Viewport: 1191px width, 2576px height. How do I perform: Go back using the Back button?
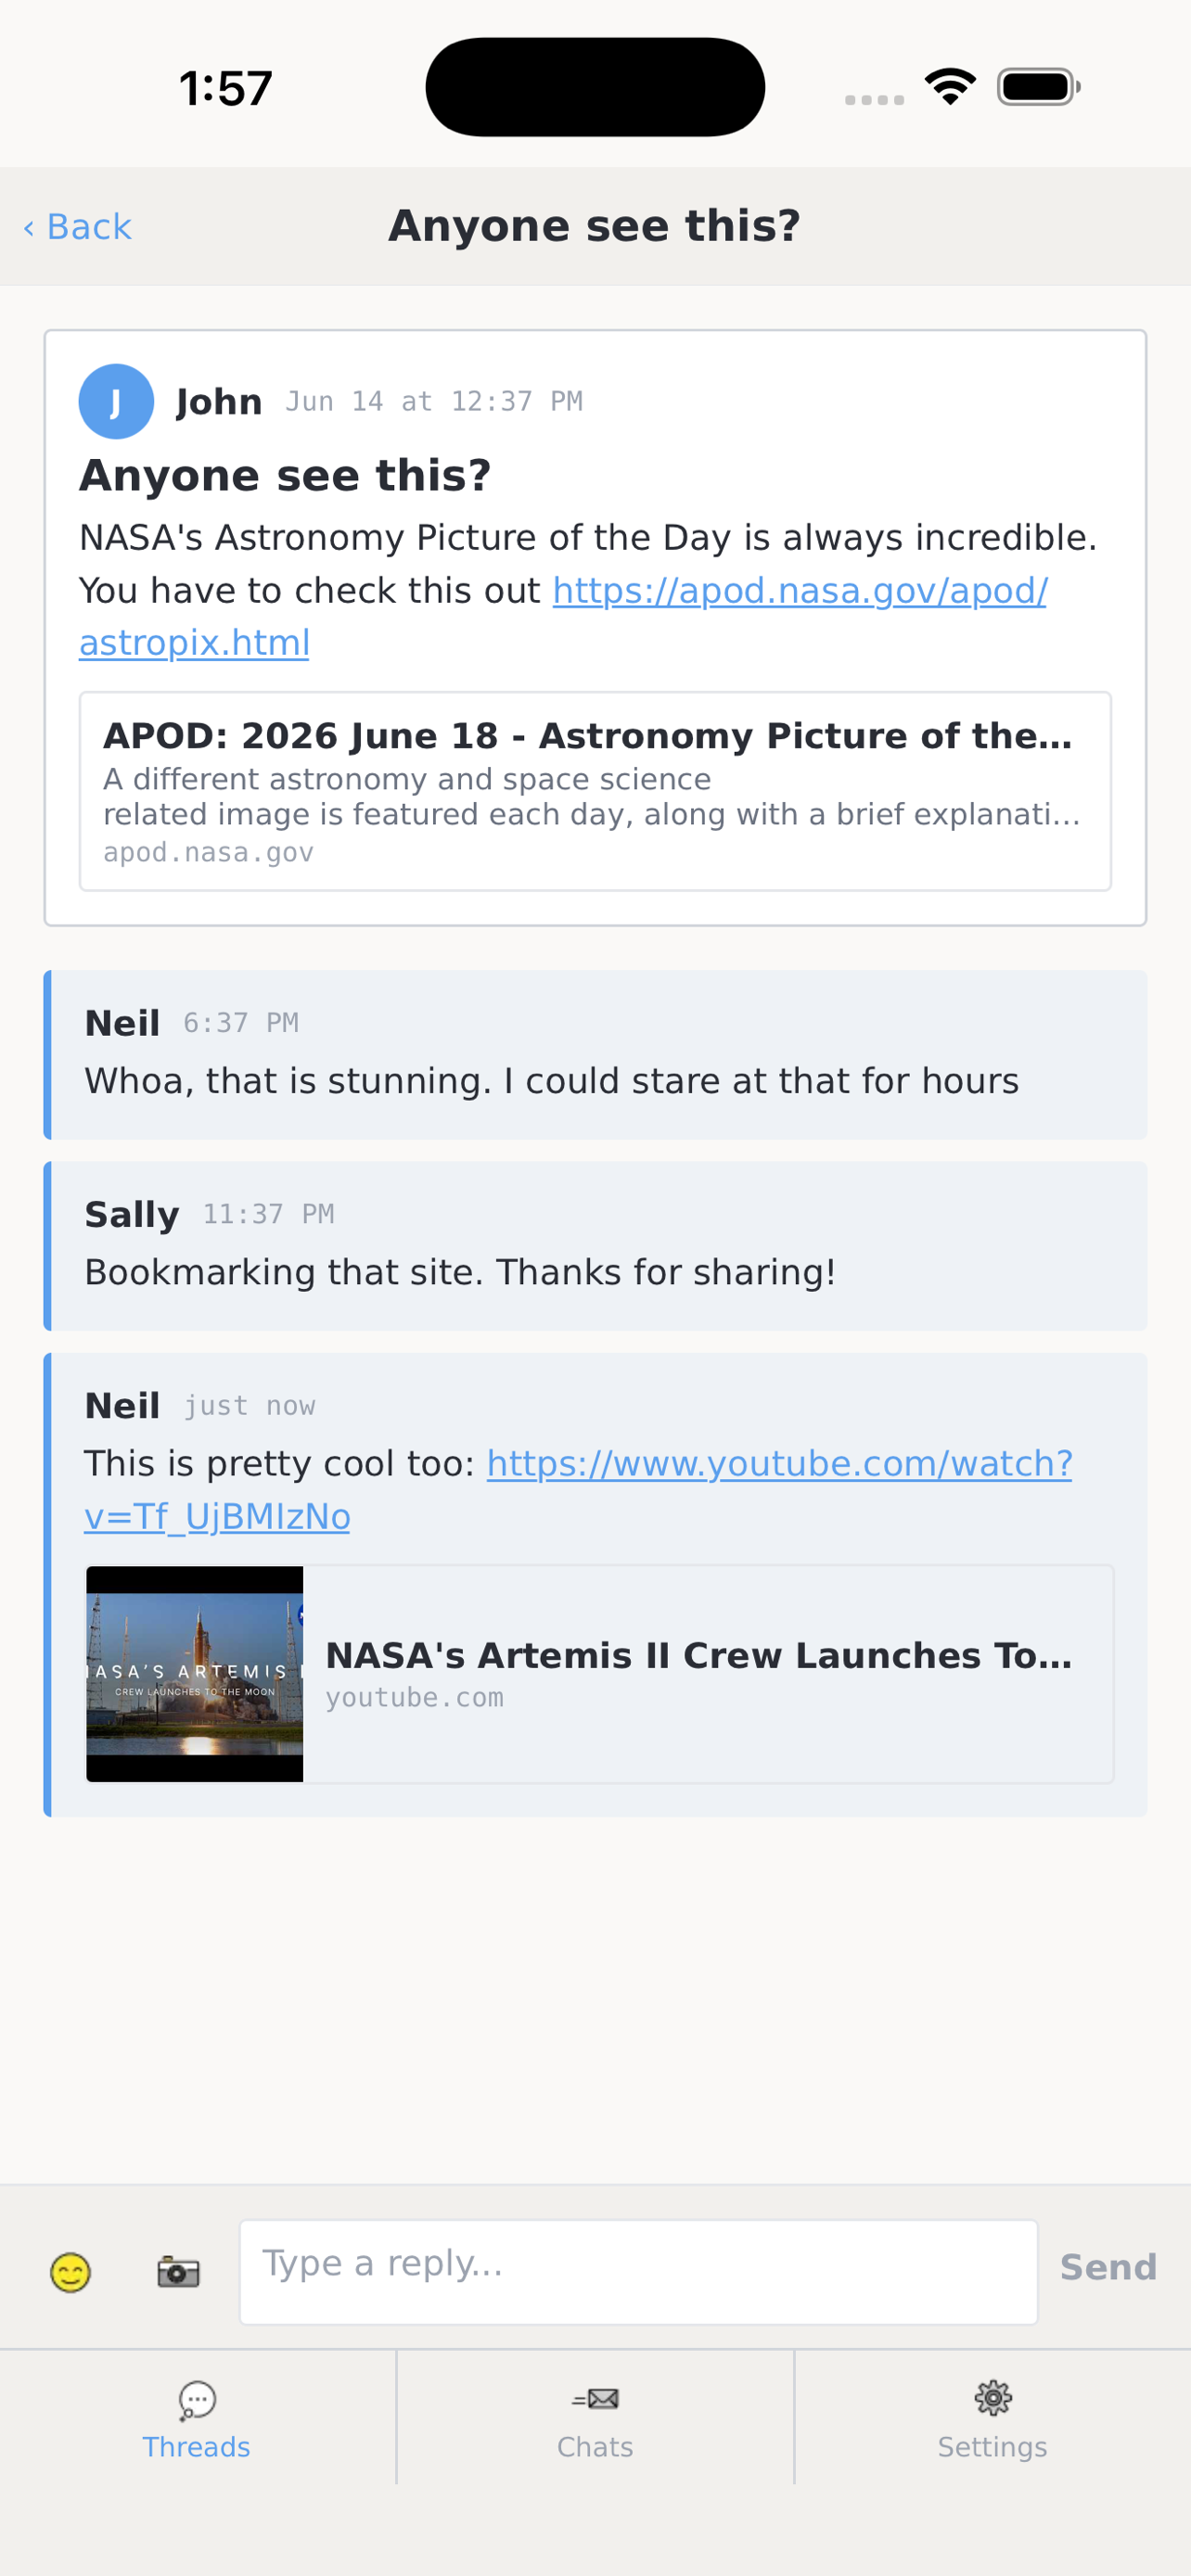coord(78,227)
